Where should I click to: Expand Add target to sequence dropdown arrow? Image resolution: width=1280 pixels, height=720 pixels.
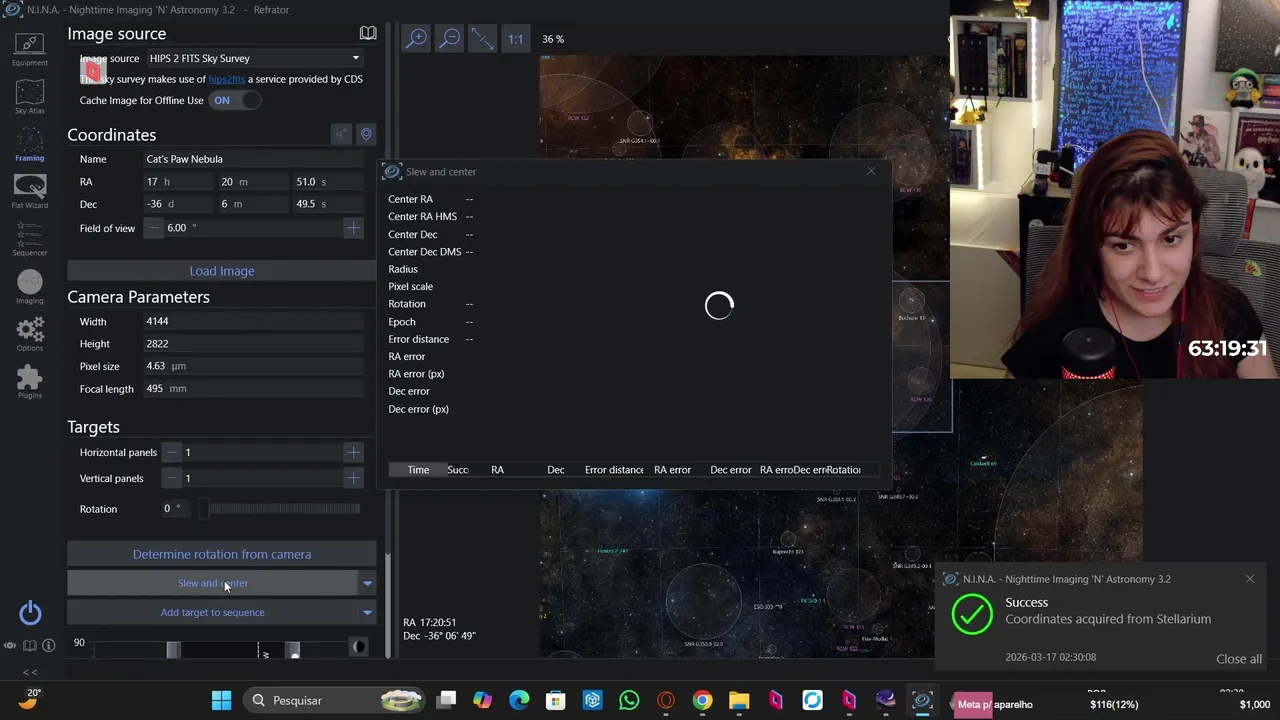coord(367,612)
